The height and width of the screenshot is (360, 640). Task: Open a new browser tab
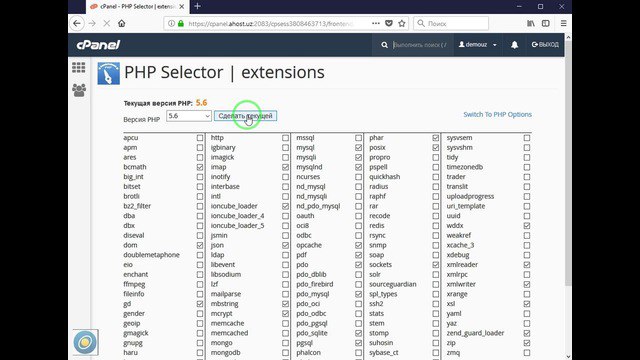pyautogui.click(x=198, y=7)
